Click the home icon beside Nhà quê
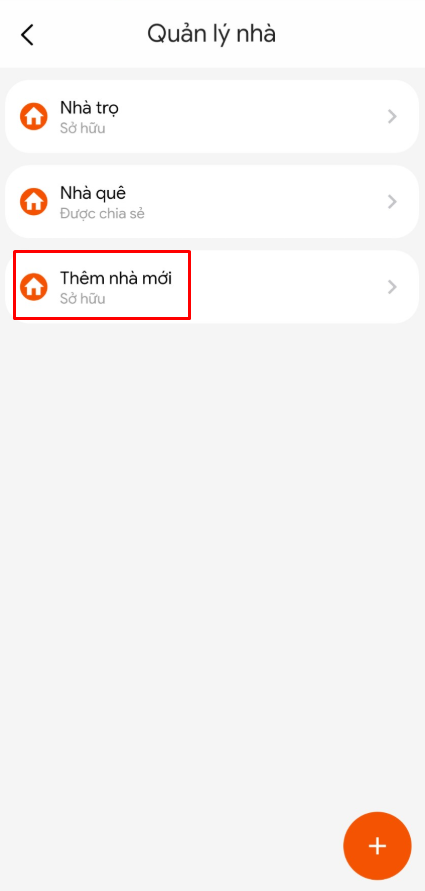The image size is (425, 891). [34, 202]
